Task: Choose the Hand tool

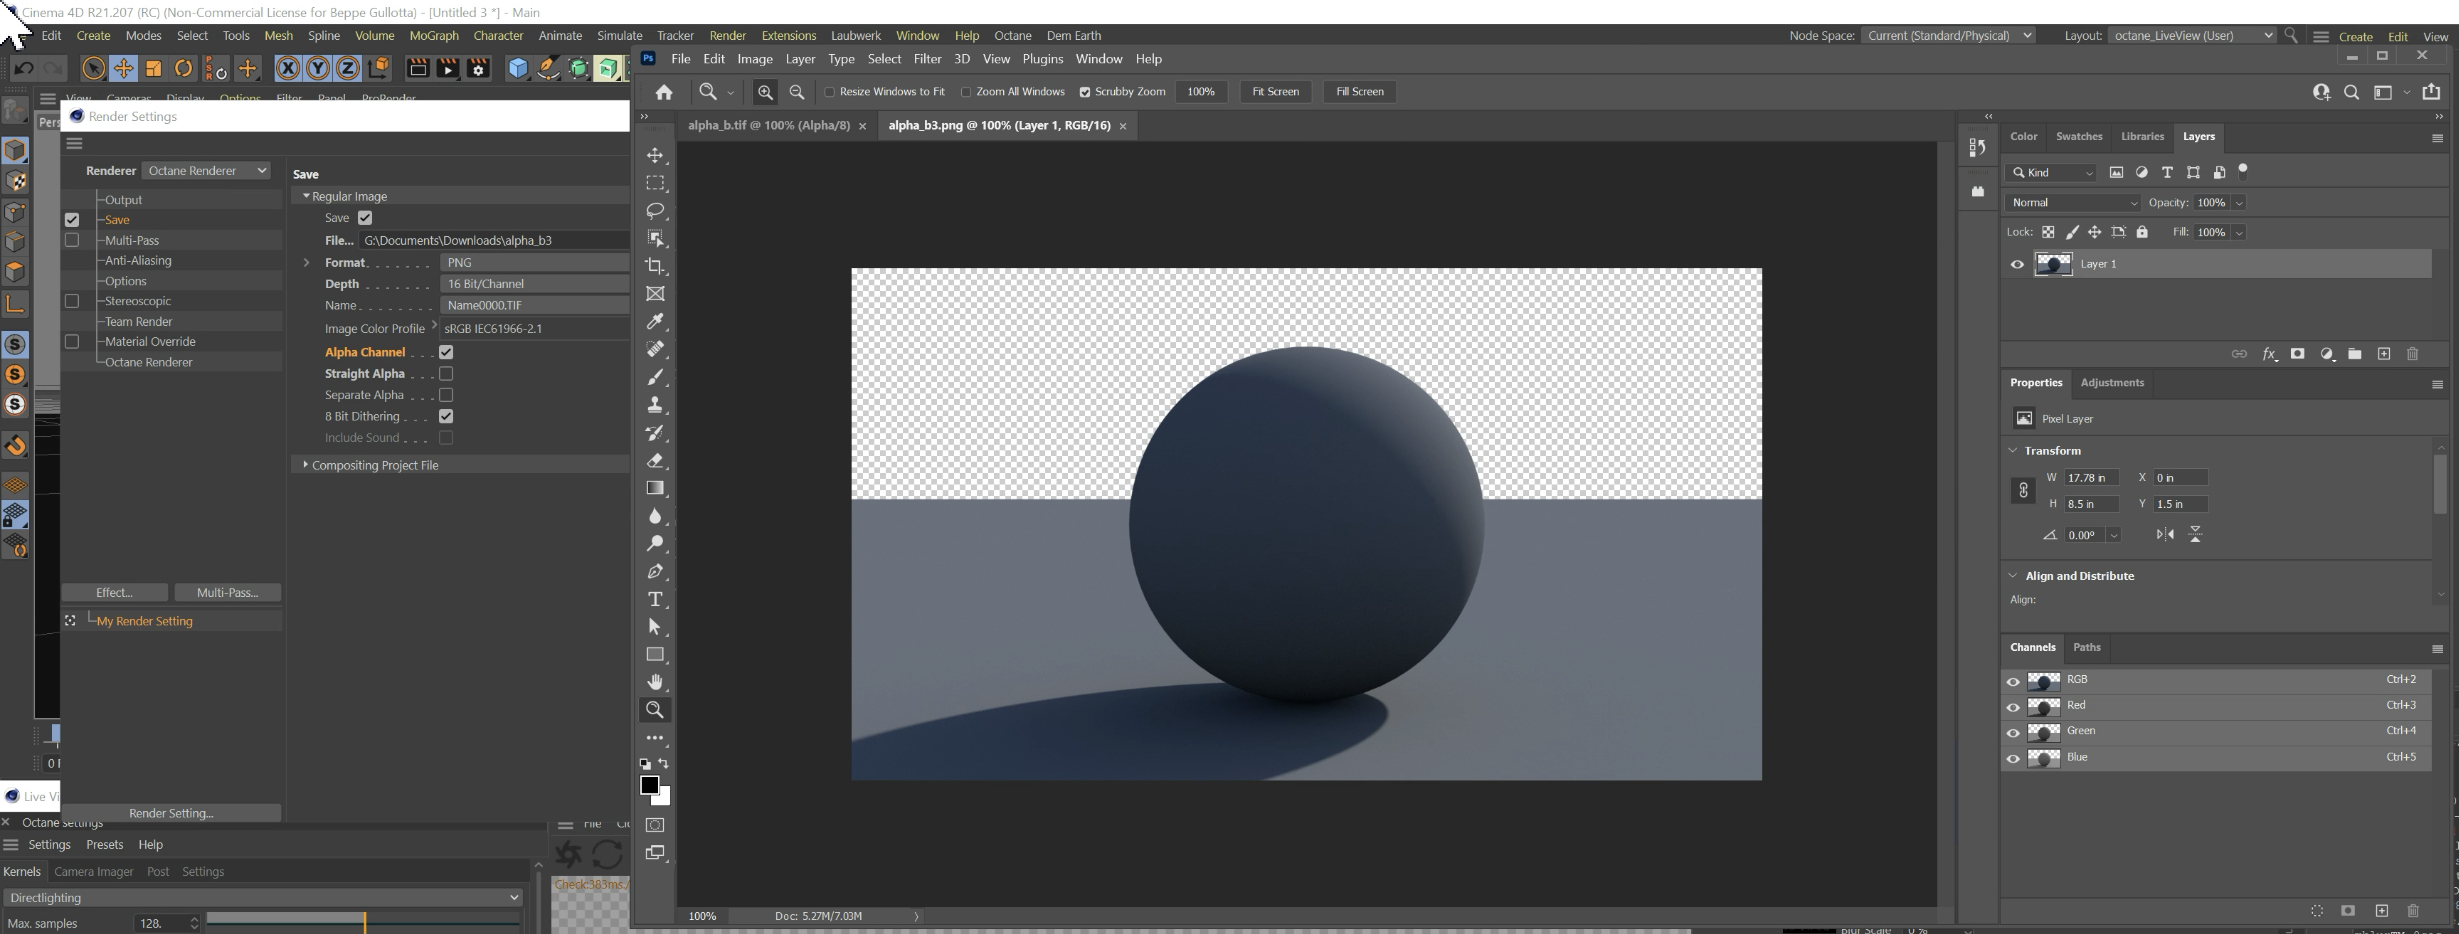Action: [655, 682]
